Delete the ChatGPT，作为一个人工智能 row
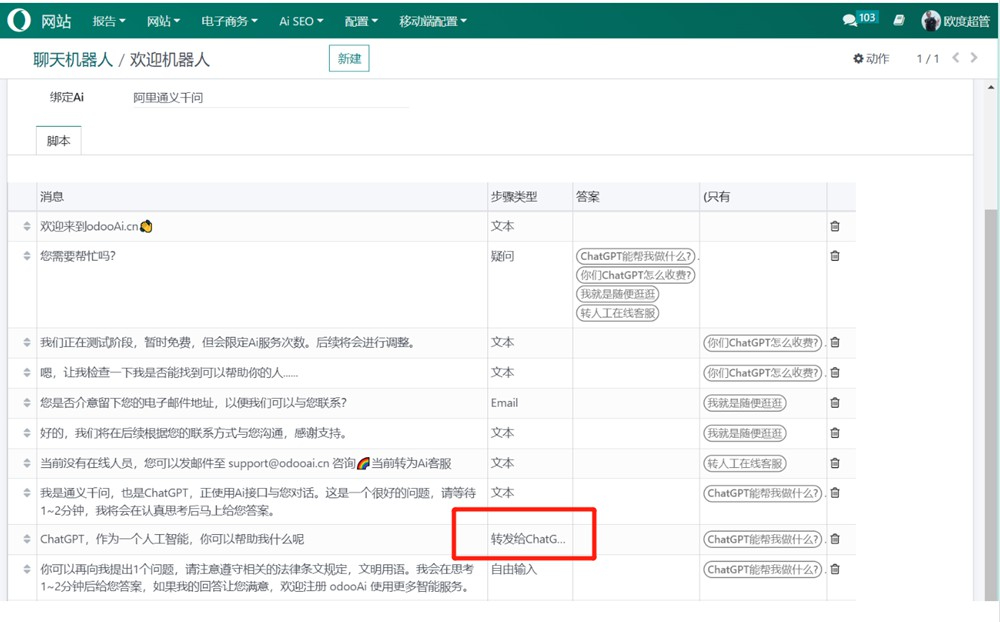This screenshot has height=622, width=1000. 835,539
